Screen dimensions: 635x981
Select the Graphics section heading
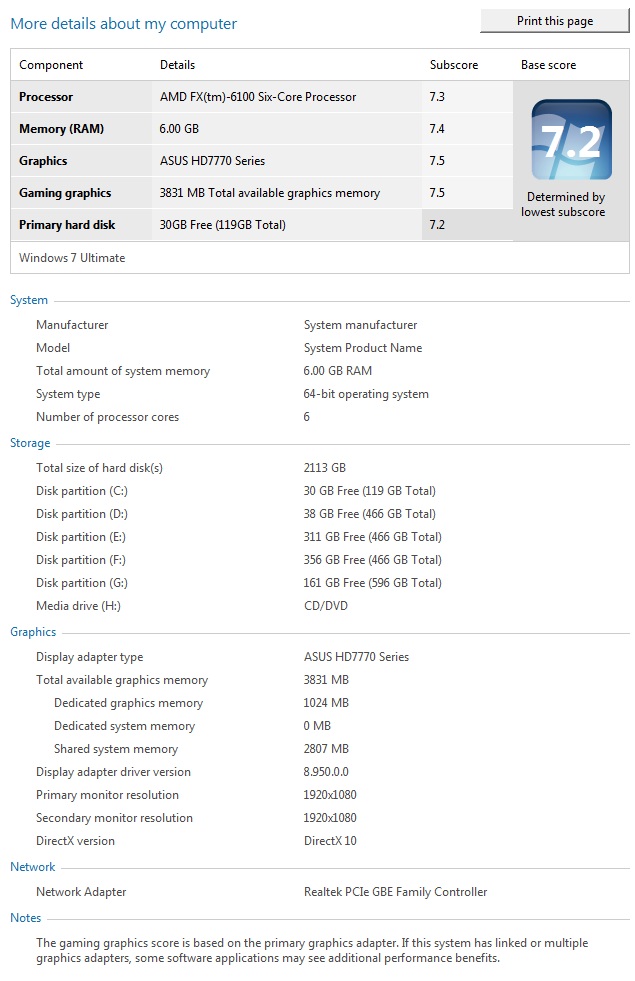(x=33, y=632)
